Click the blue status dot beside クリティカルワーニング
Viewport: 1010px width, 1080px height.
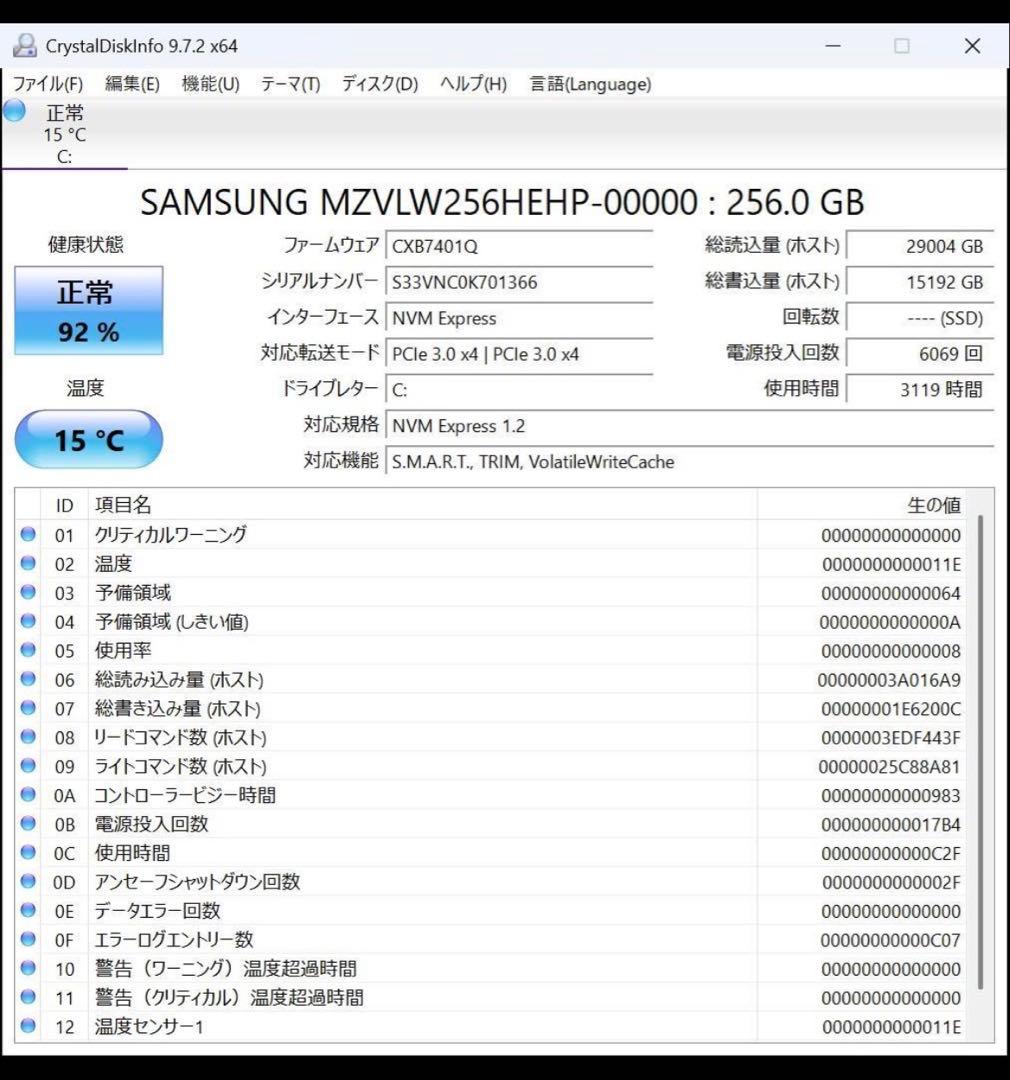(29, 535)
